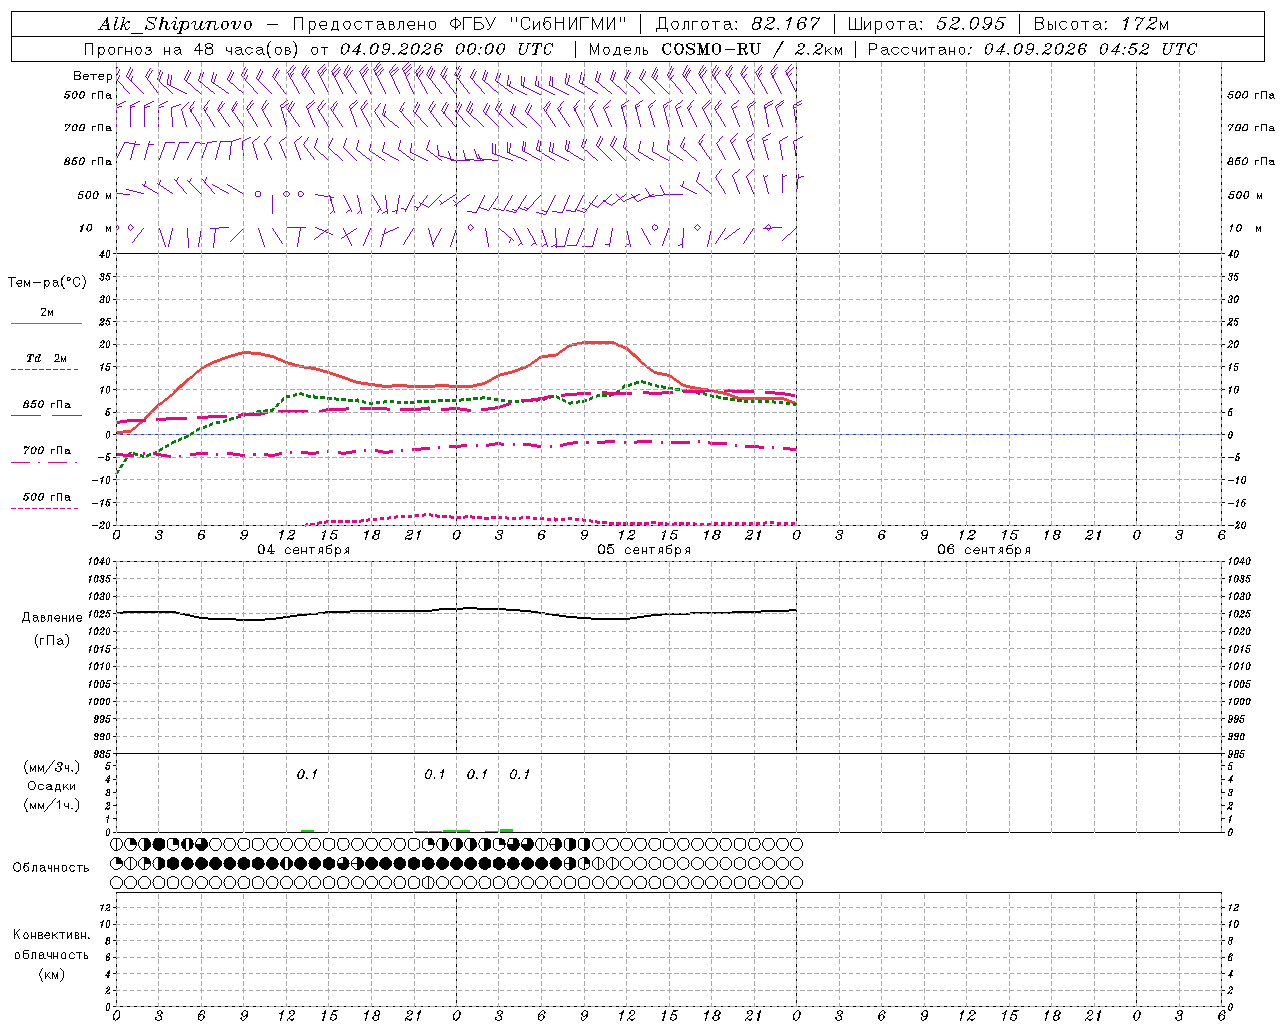1280x1024 pixels.
Task: Select the 2м temperature legend line
Action: 46,316
